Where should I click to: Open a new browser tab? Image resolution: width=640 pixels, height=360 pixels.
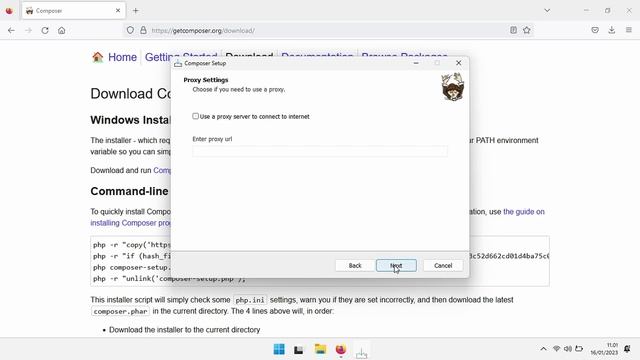coord(136,11)
